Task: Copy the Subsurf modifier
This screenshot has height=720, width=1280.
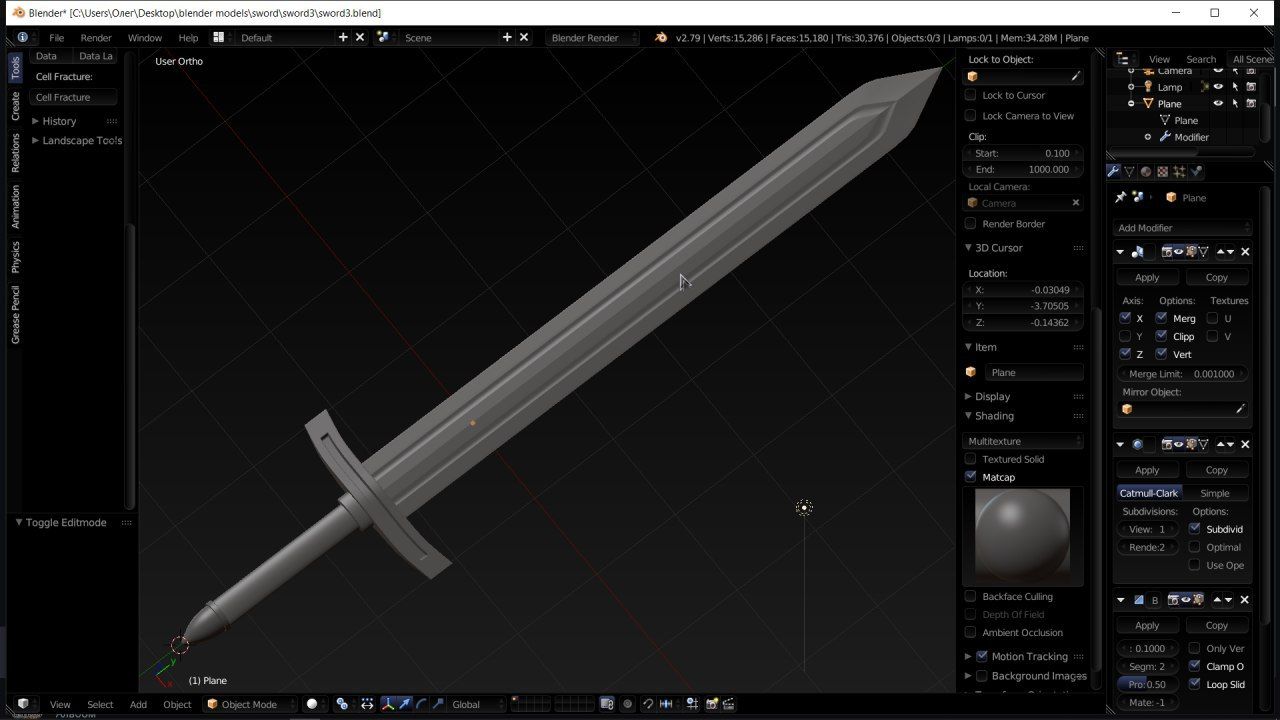Action: tap(1217, 470)
